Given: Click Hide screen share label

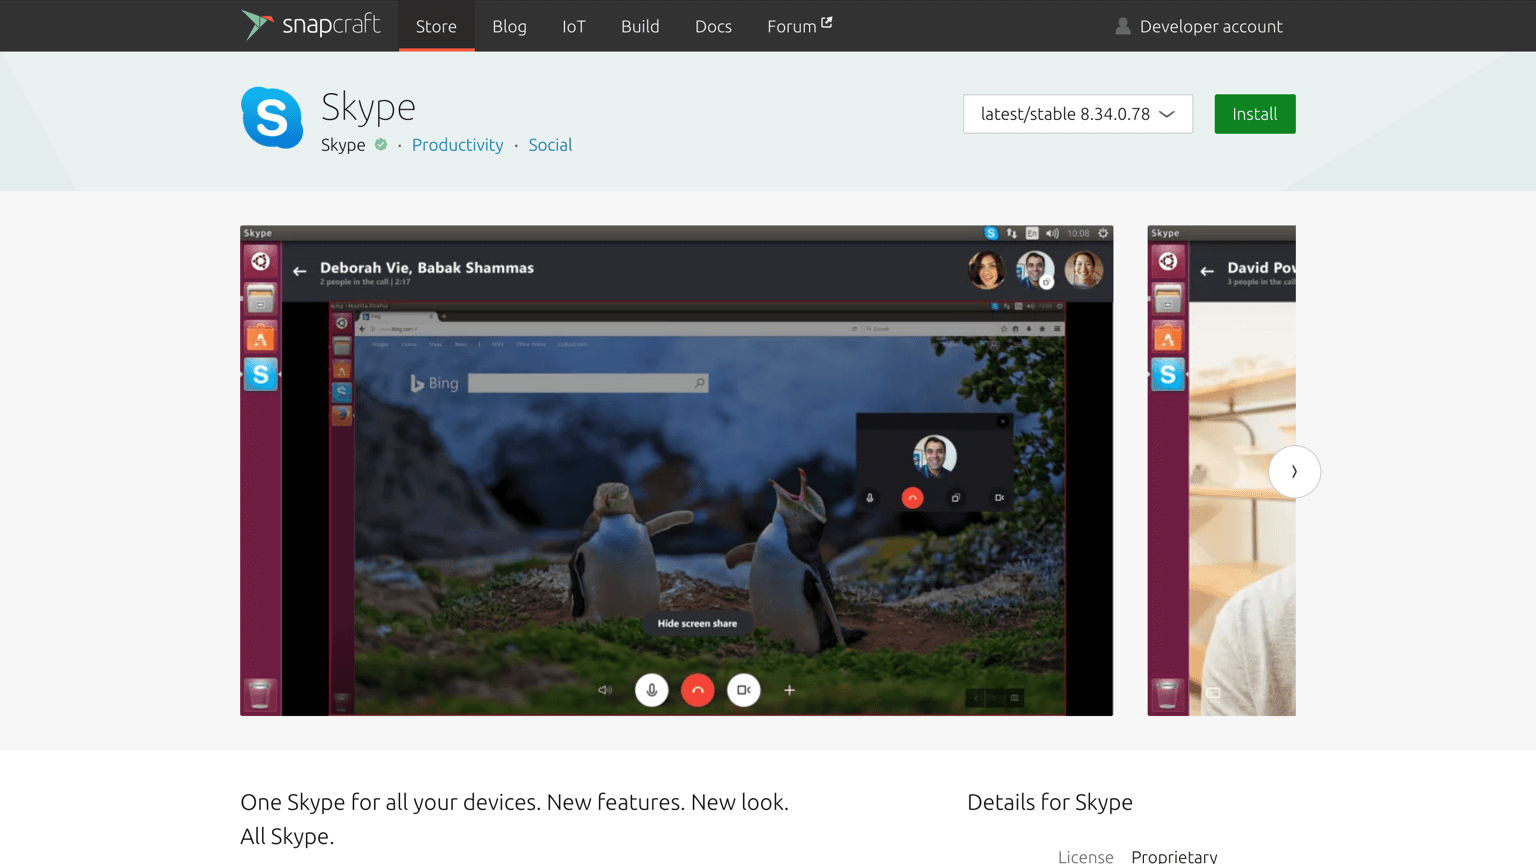Looking at the screenshot, I should (697, 623).
